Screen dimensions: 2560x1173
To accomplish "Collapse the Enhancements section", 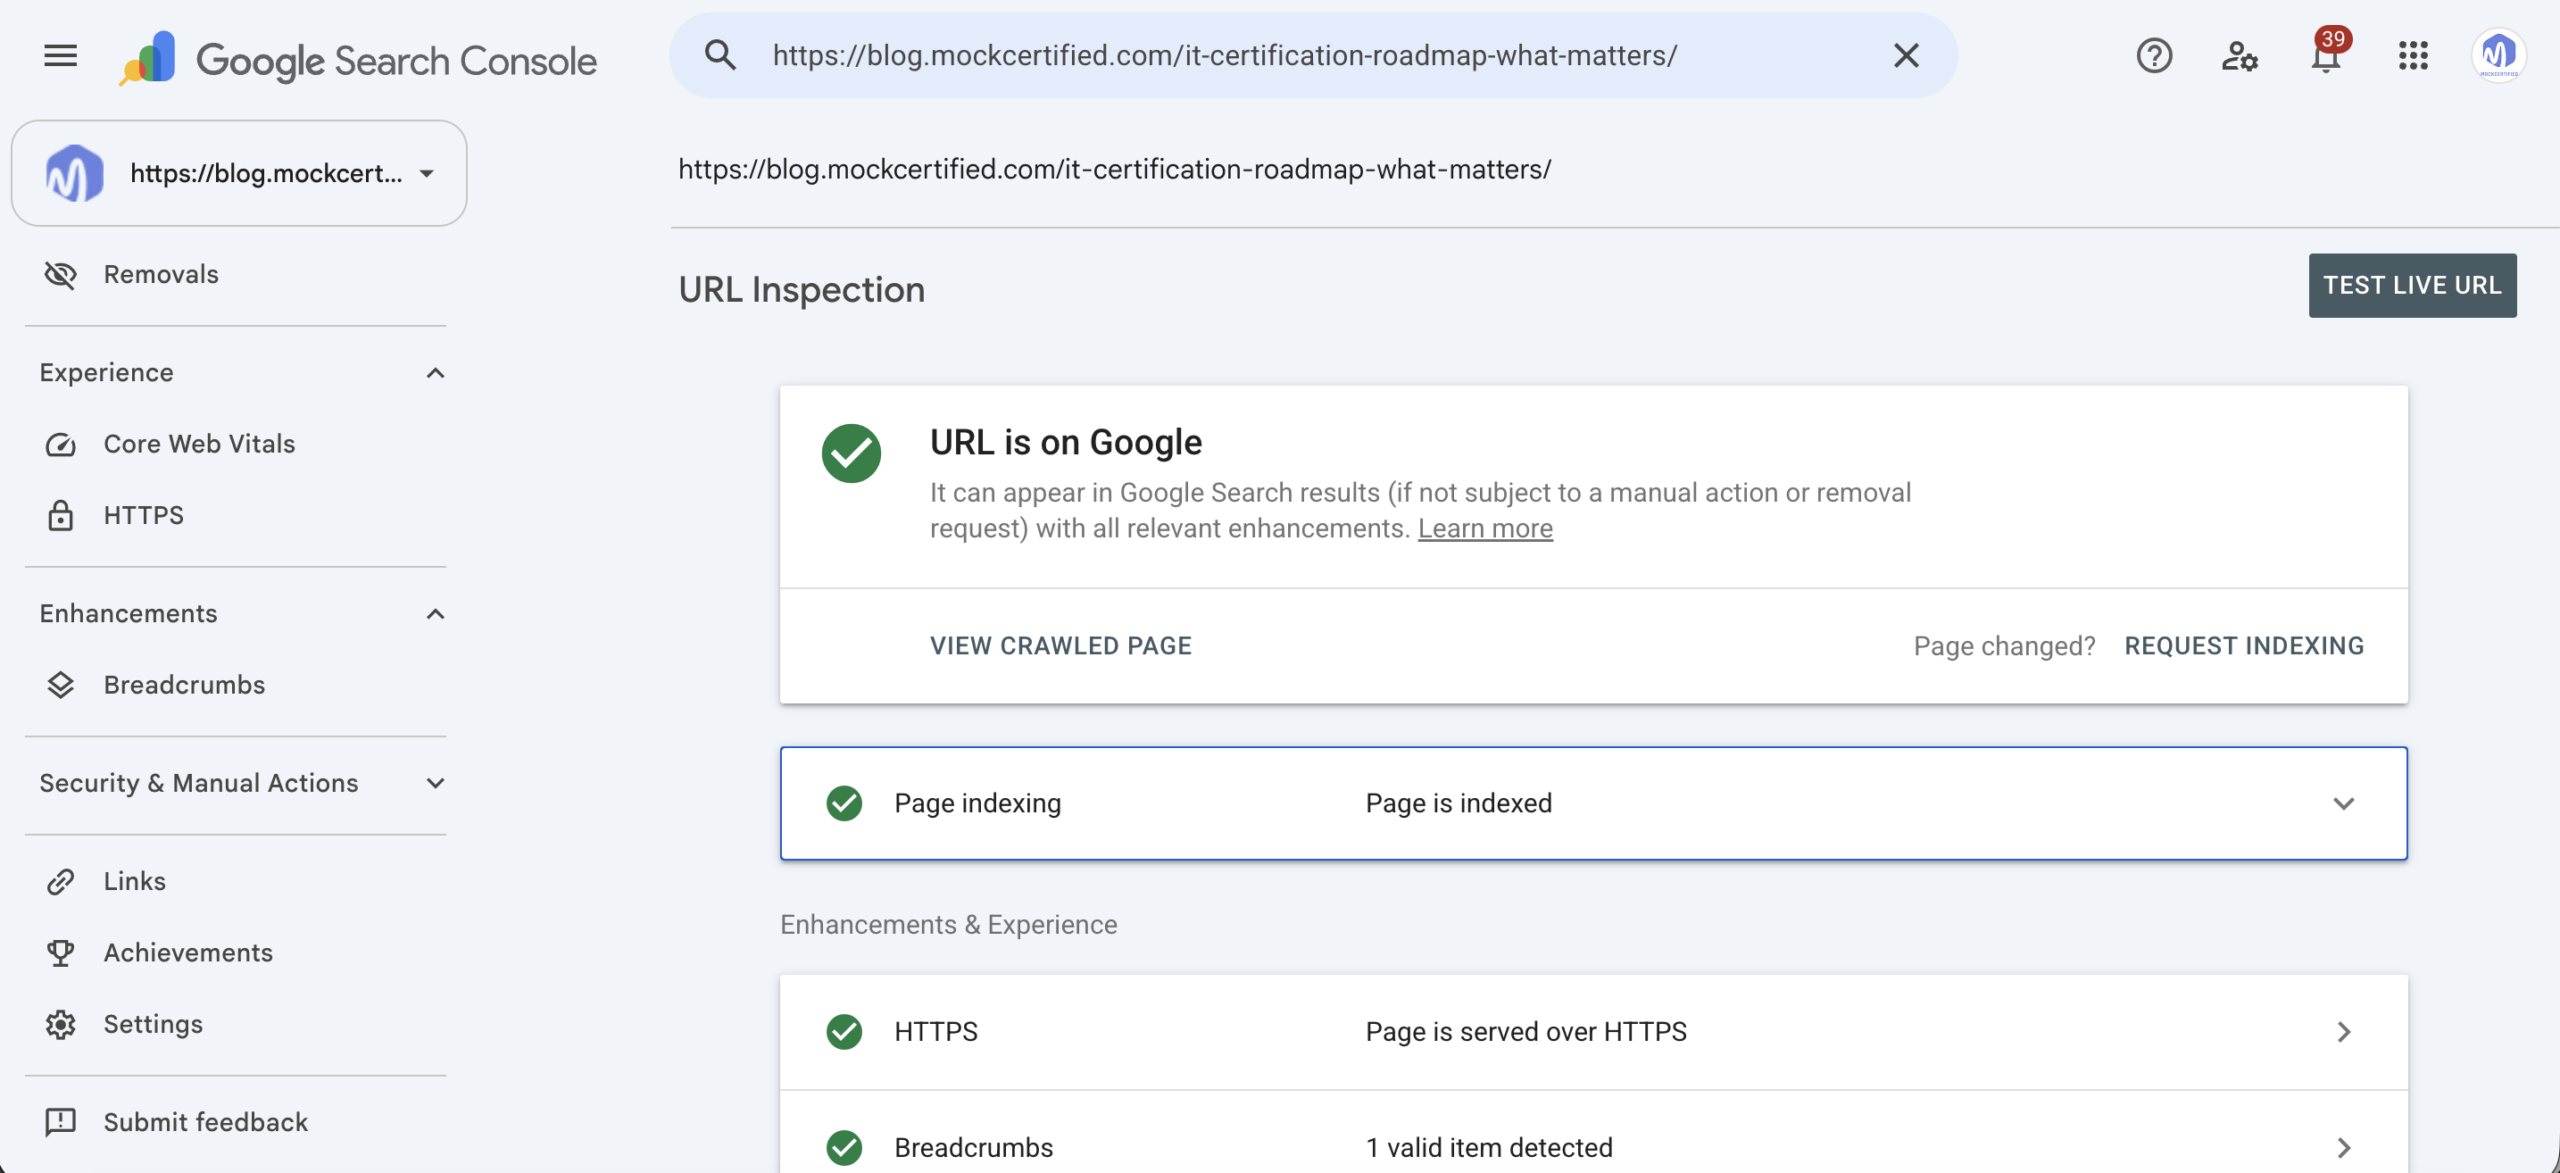I will tap(435, 614).
